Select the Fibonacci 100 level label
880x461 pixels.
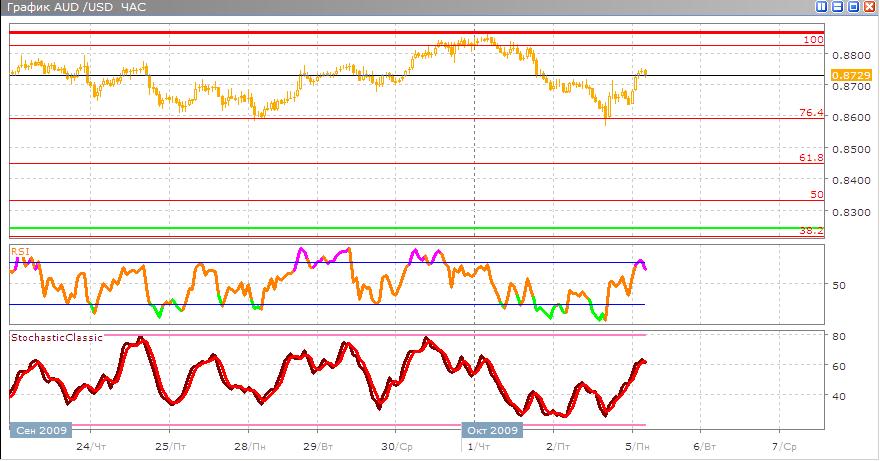(x=813, y=40)
